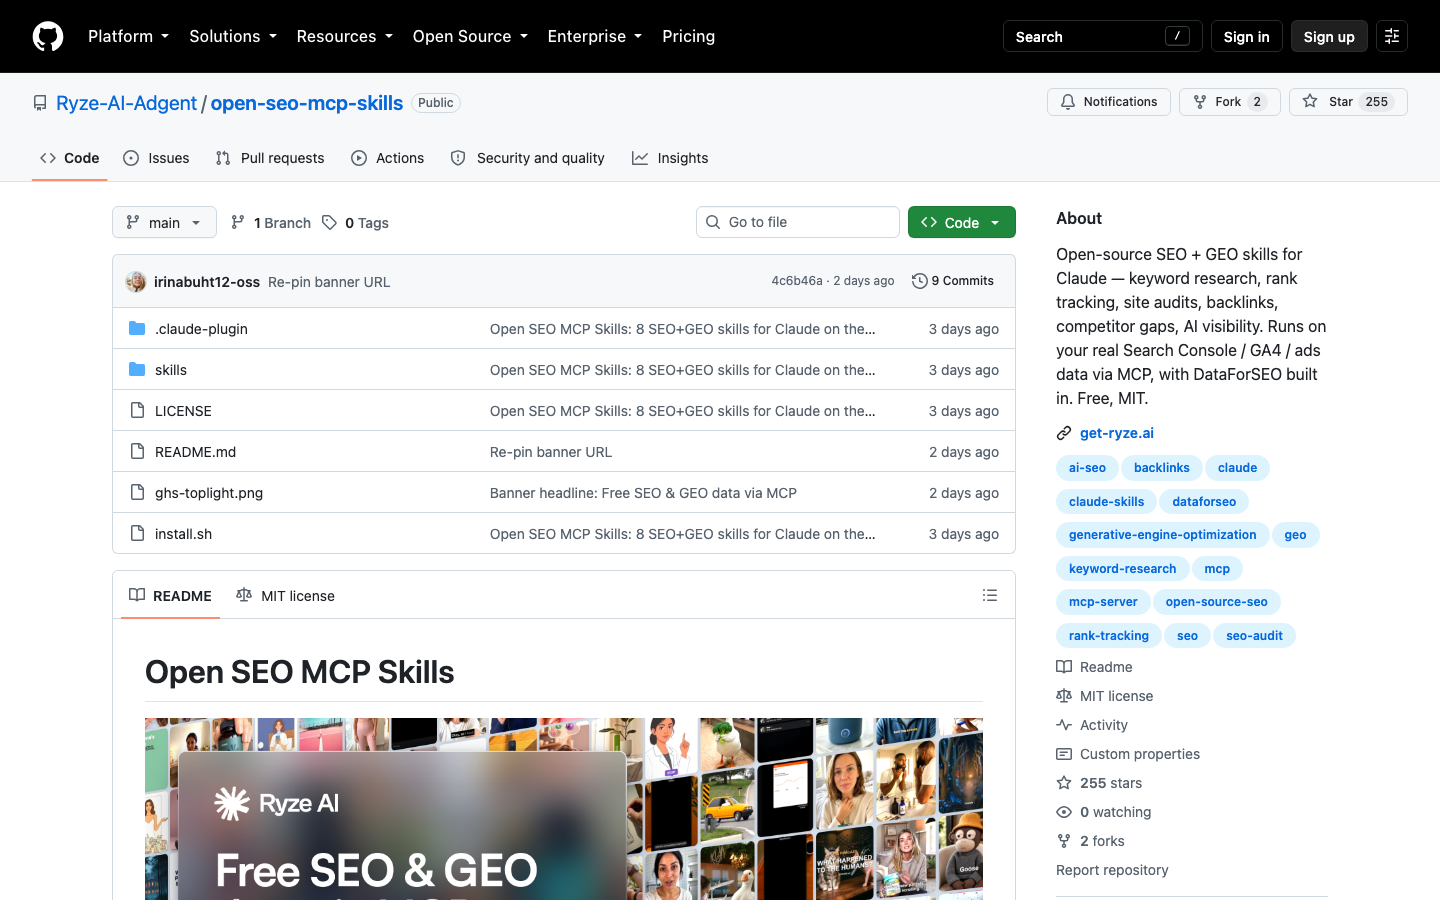Open the Actions tab
1440x900 pixels.
[388, 158]
